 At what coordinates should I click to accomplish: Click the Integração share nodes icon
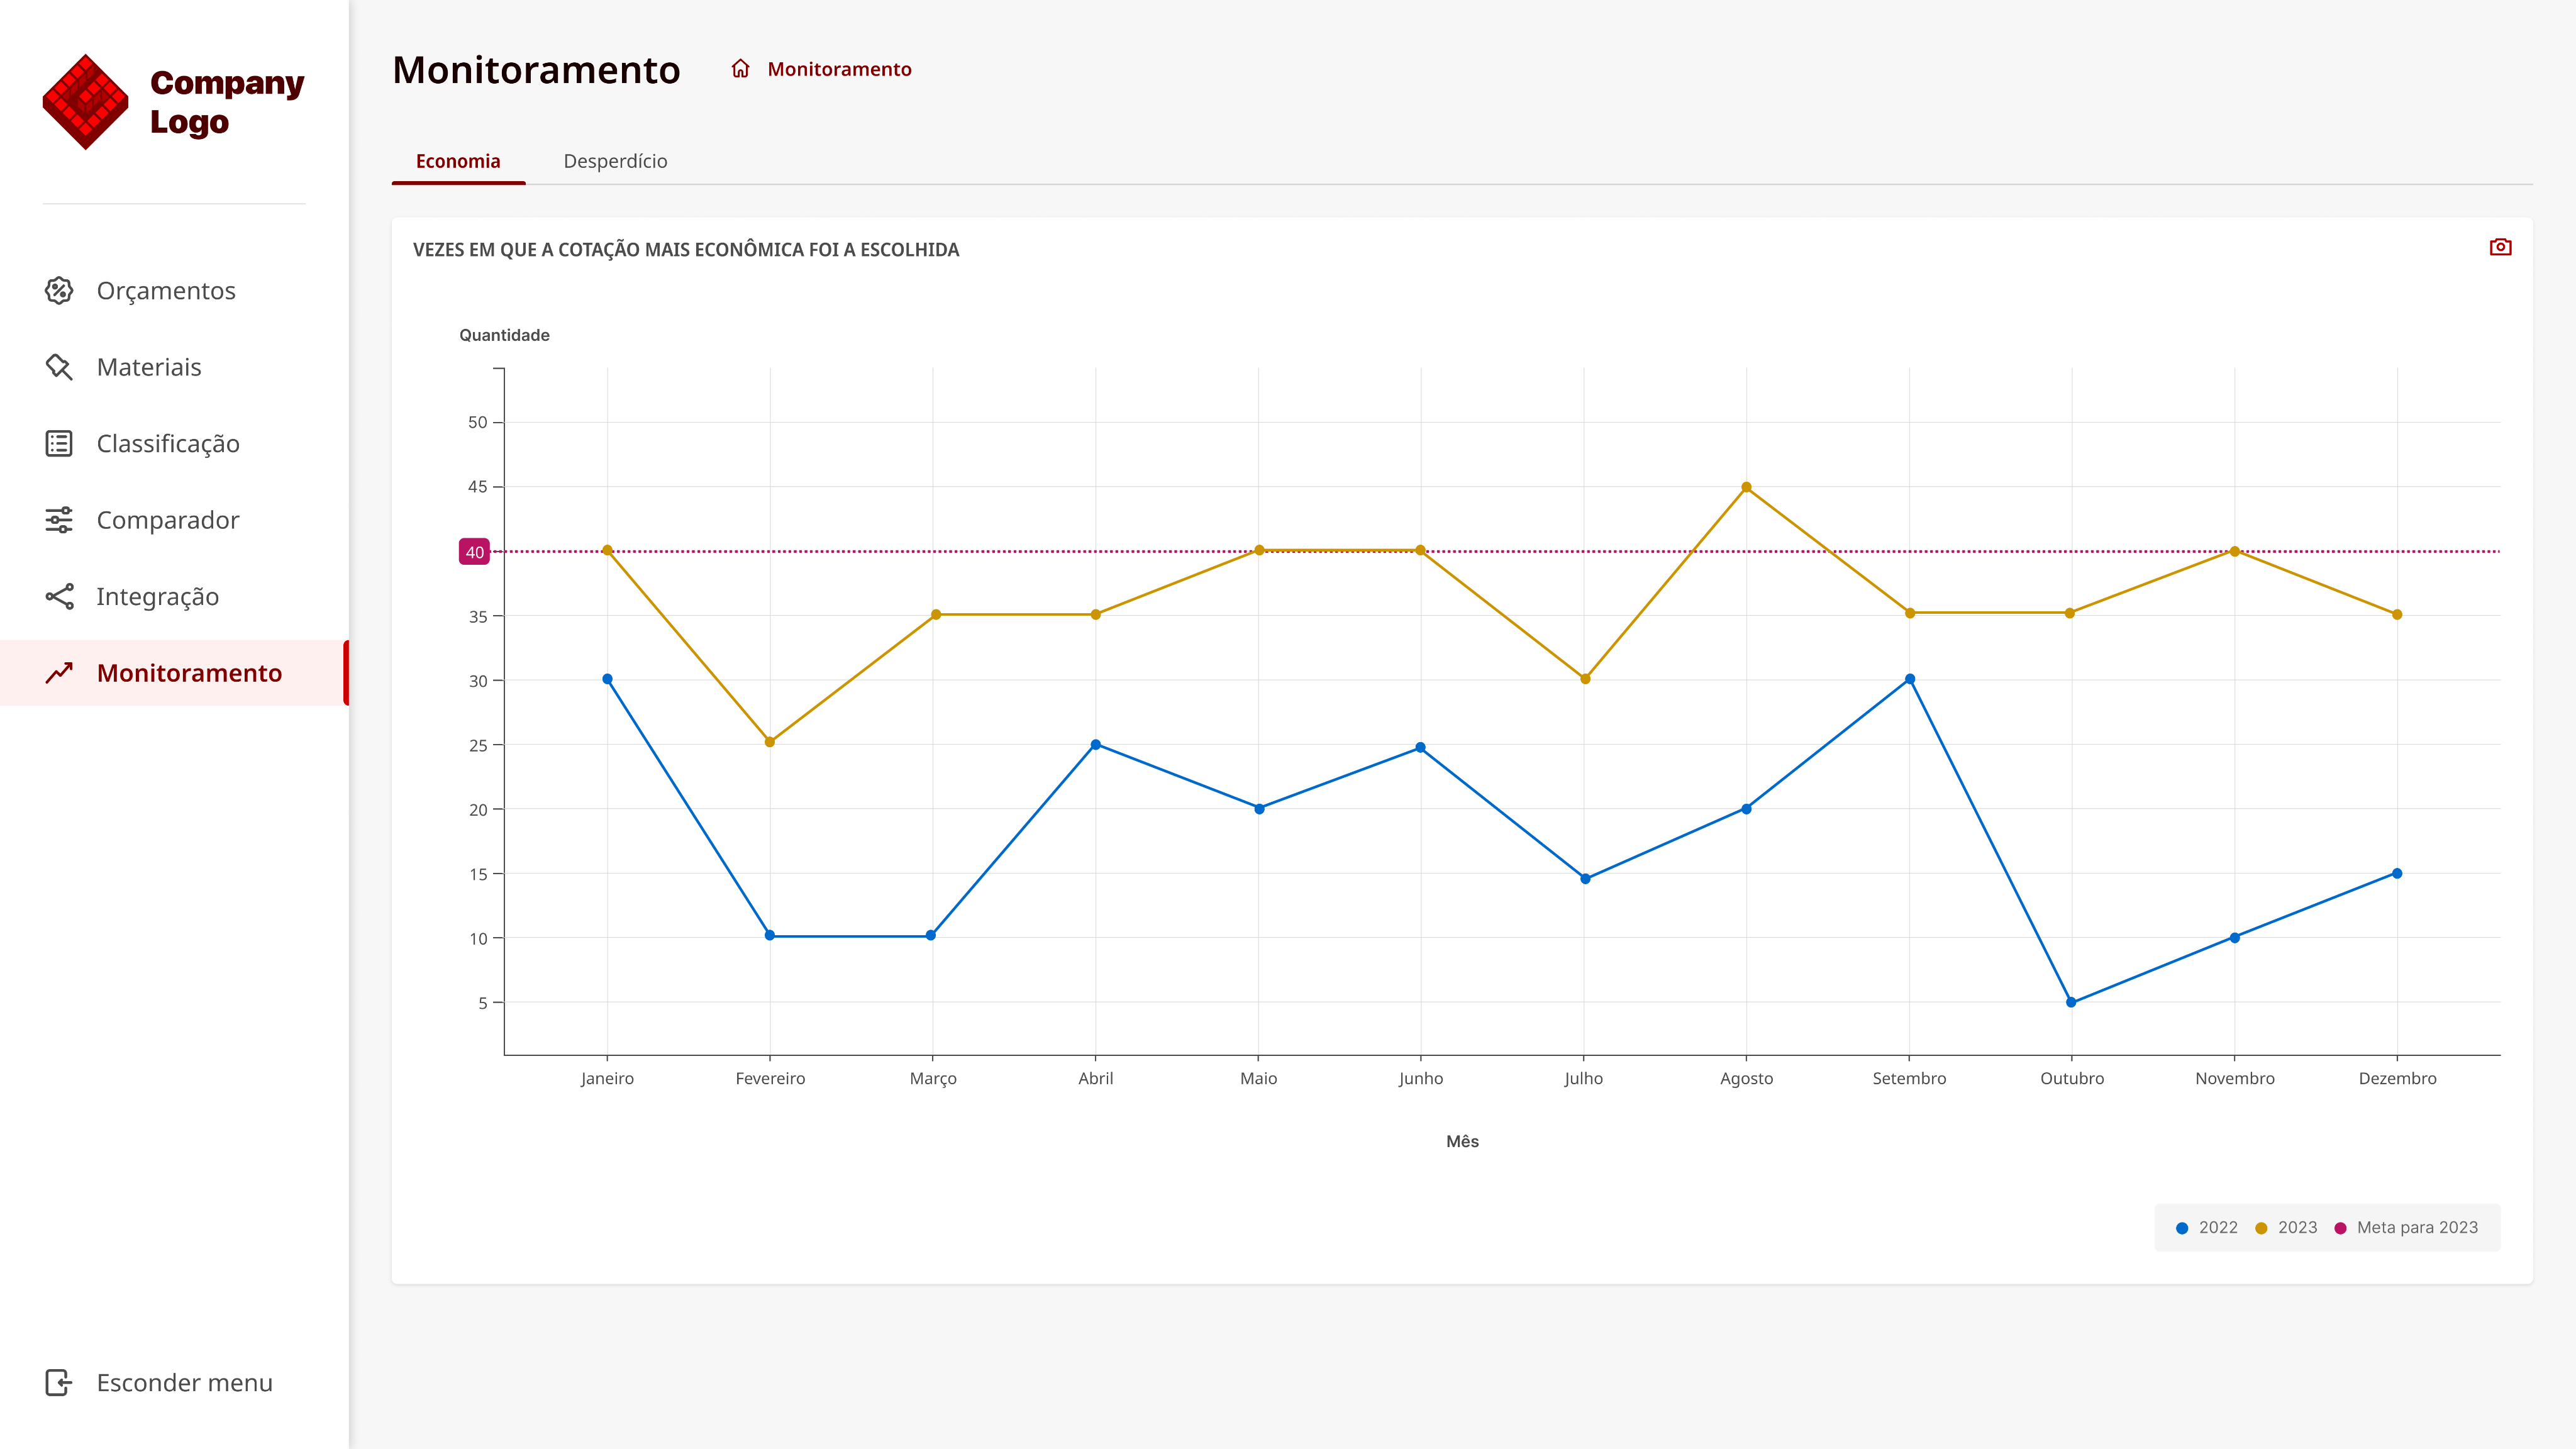59,597
